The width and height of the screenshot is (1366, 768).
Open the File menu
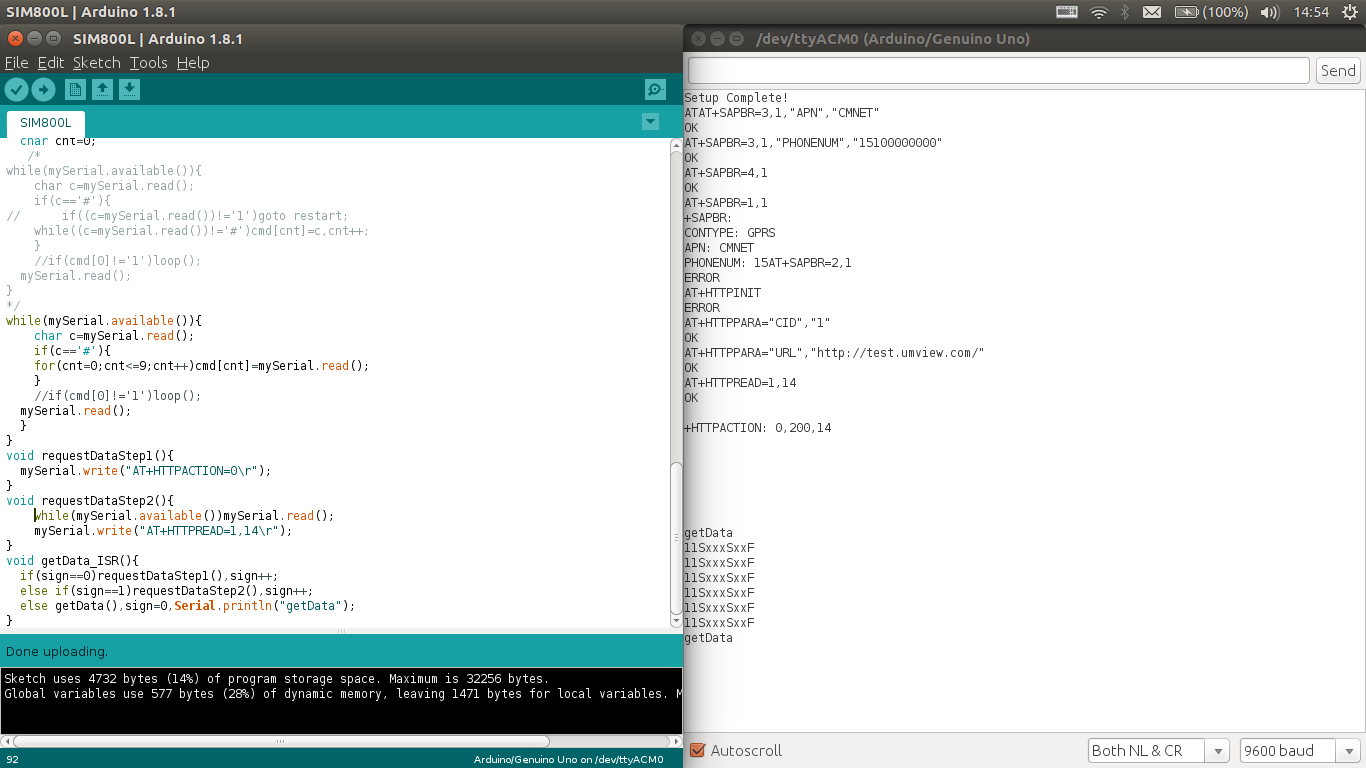(x=17, y=62)
